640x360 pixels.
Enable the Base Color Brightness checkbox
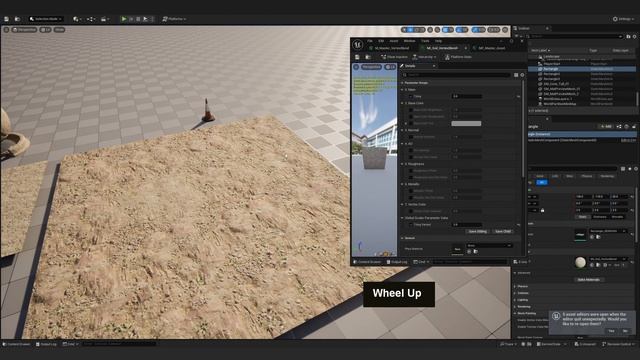pyautogui.click(x=411, y=110)
